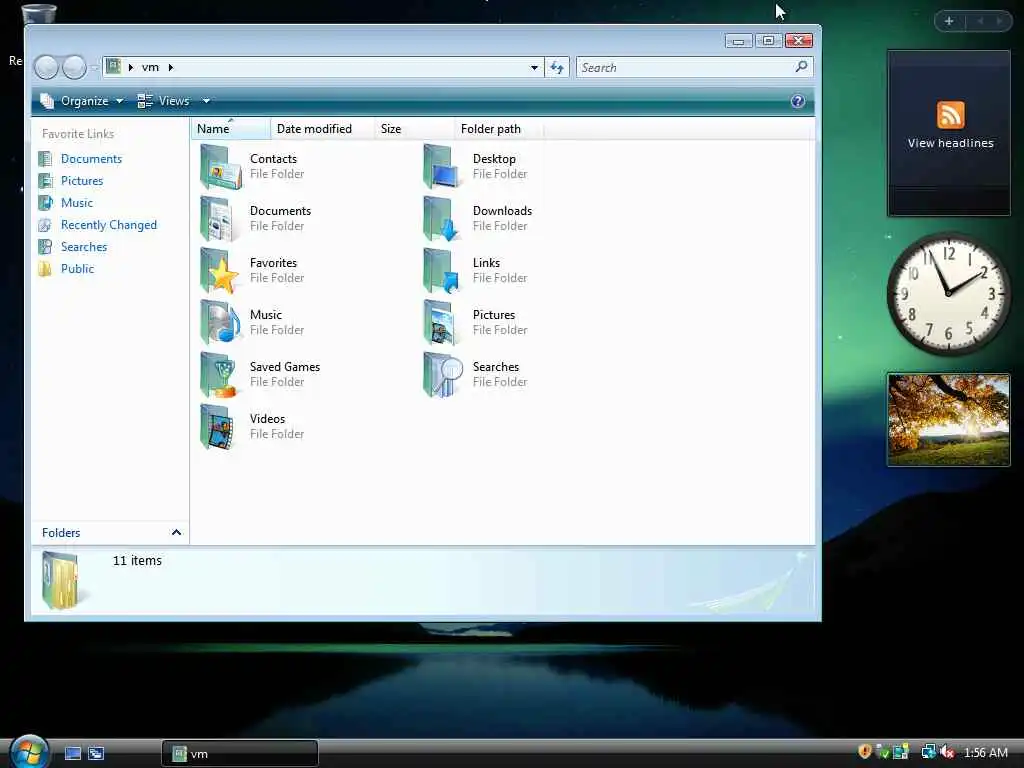The image size is (1024, 768).
Task: Click the Back navigation button
Action: click(x=46, y=67)
